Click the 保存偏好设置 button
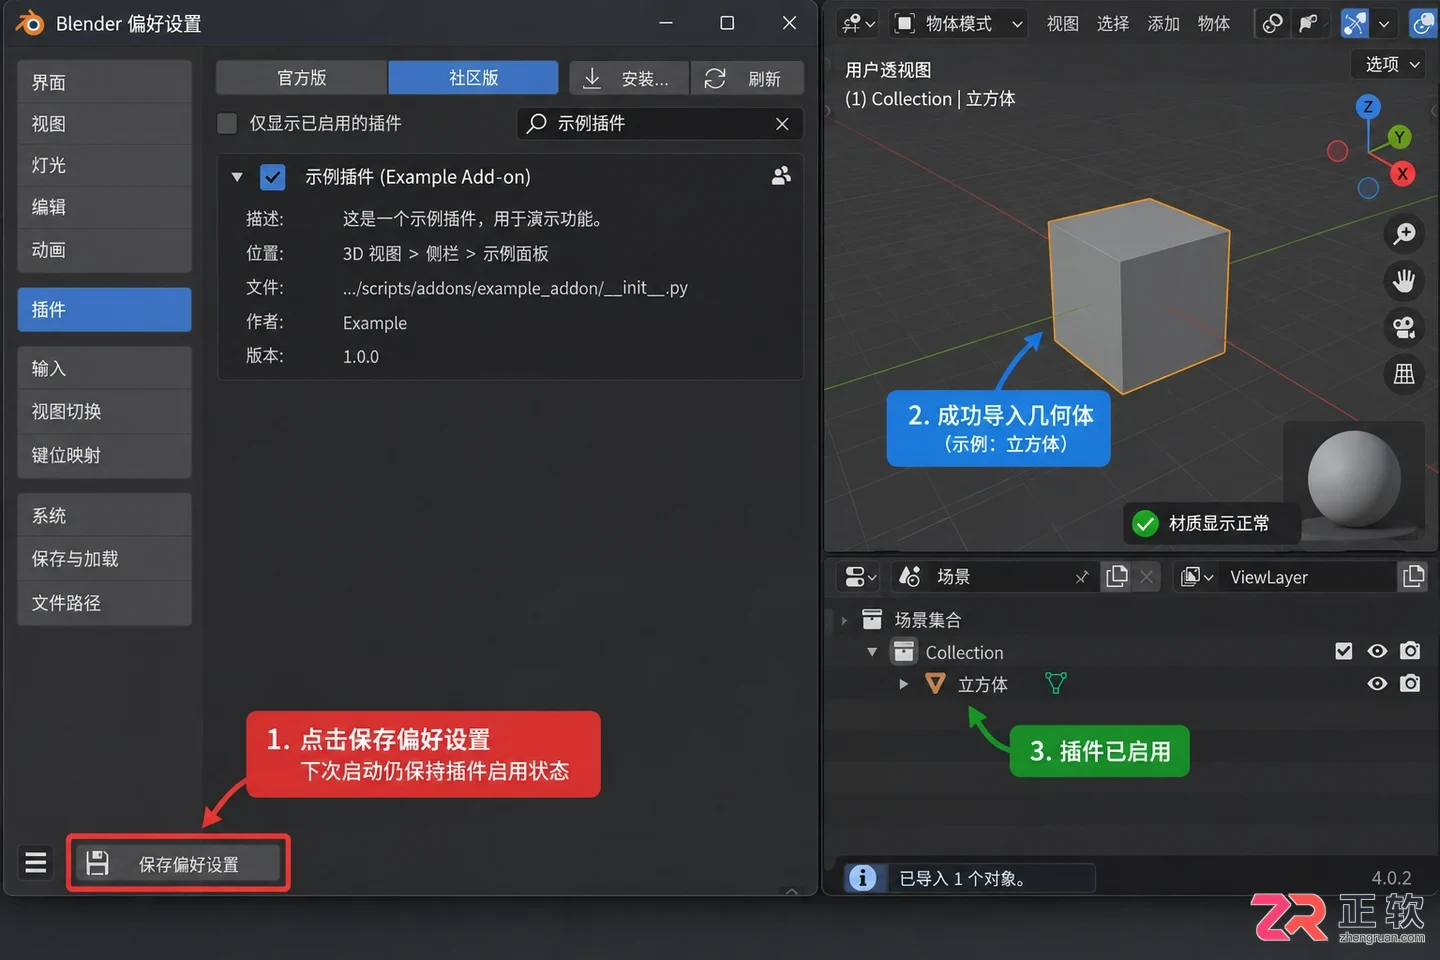Viewport: 1440px width, 960px height. coord(179,864)
